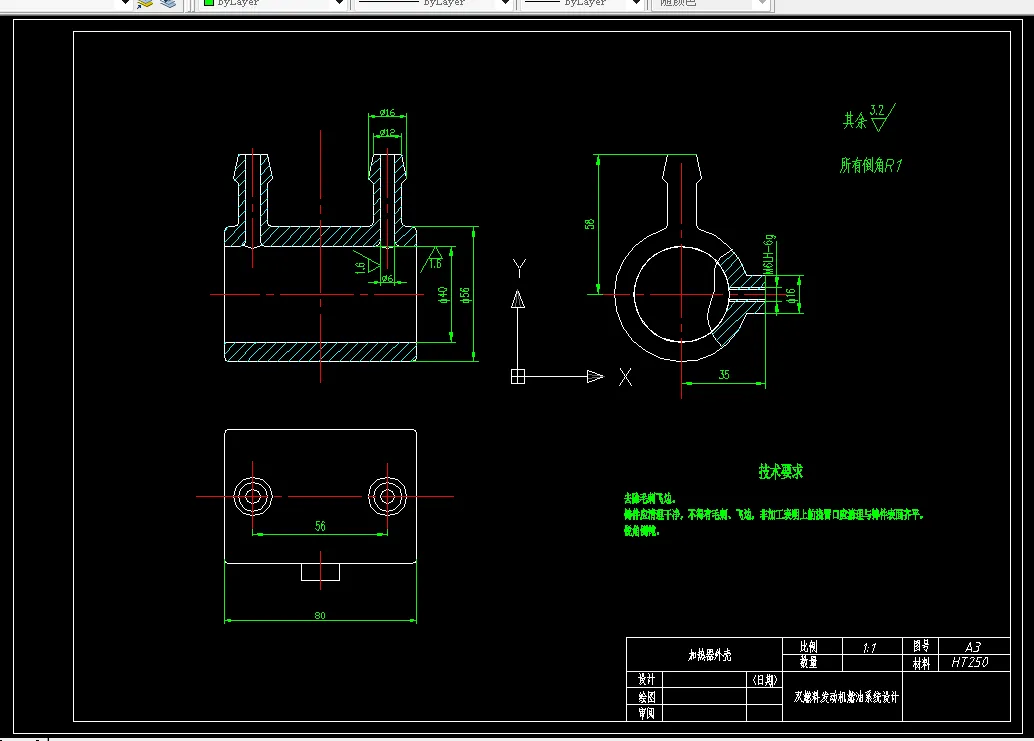The width and height of the screenshot is (1034, 741).
Task: Click the 绘图 row label
Action: [x=645, y=696]
